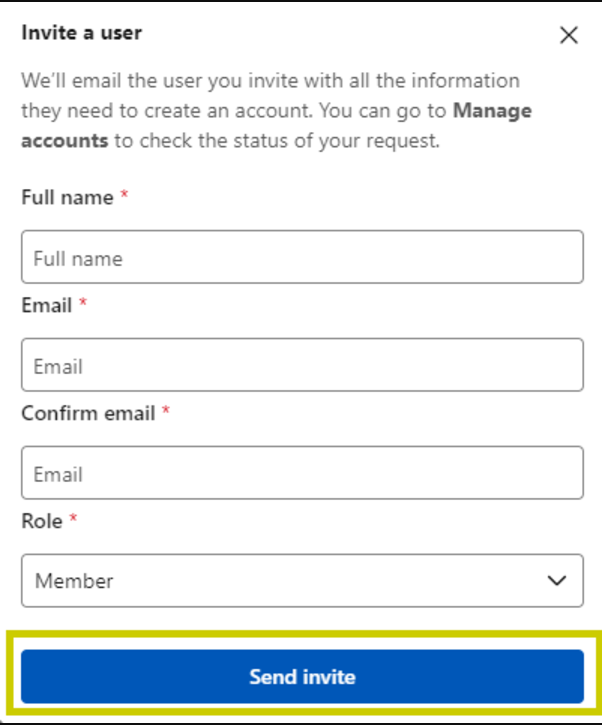The height and width of the screenshot is (725, 602).
Task: Click into the Confirm email field
Action: point(301,473)
